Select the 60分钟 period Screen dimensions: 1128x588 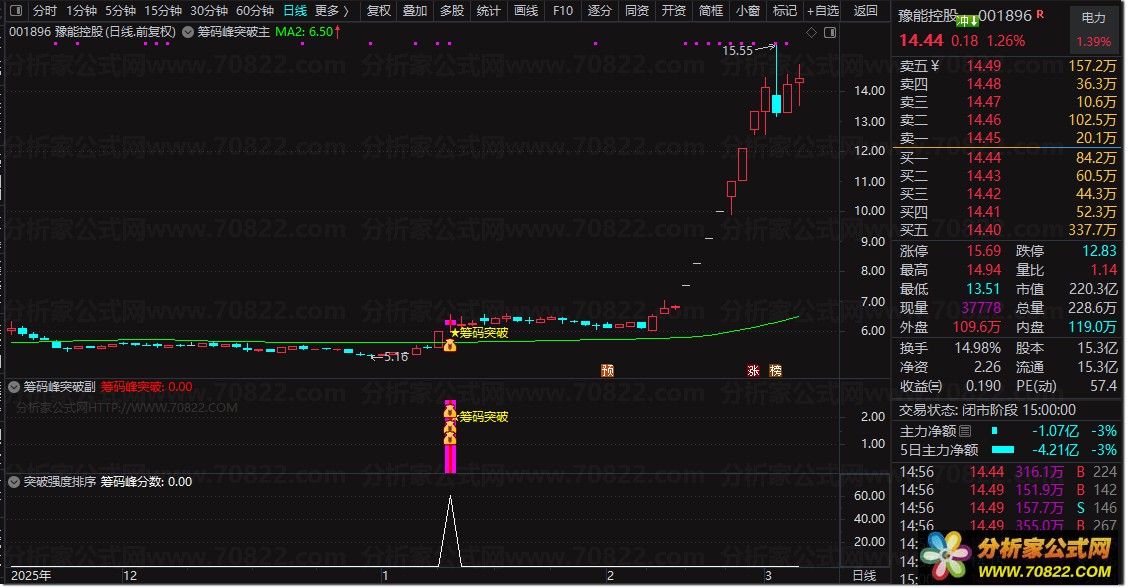tap(255, 11)
